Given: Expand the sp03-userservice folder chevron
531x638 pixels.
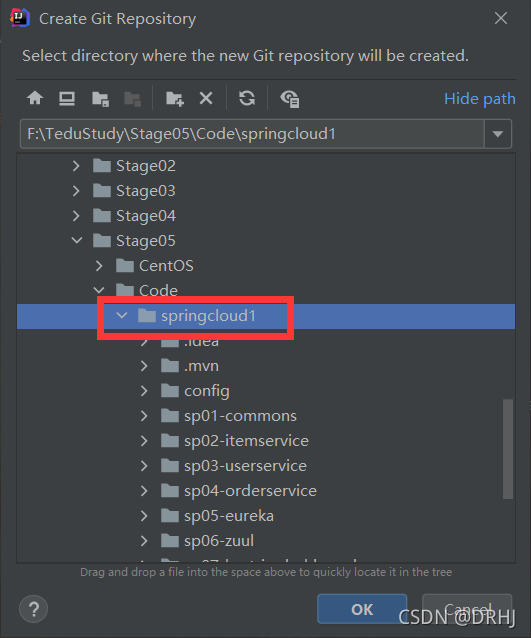Looking at the screenshot, I should pos(144,466).
